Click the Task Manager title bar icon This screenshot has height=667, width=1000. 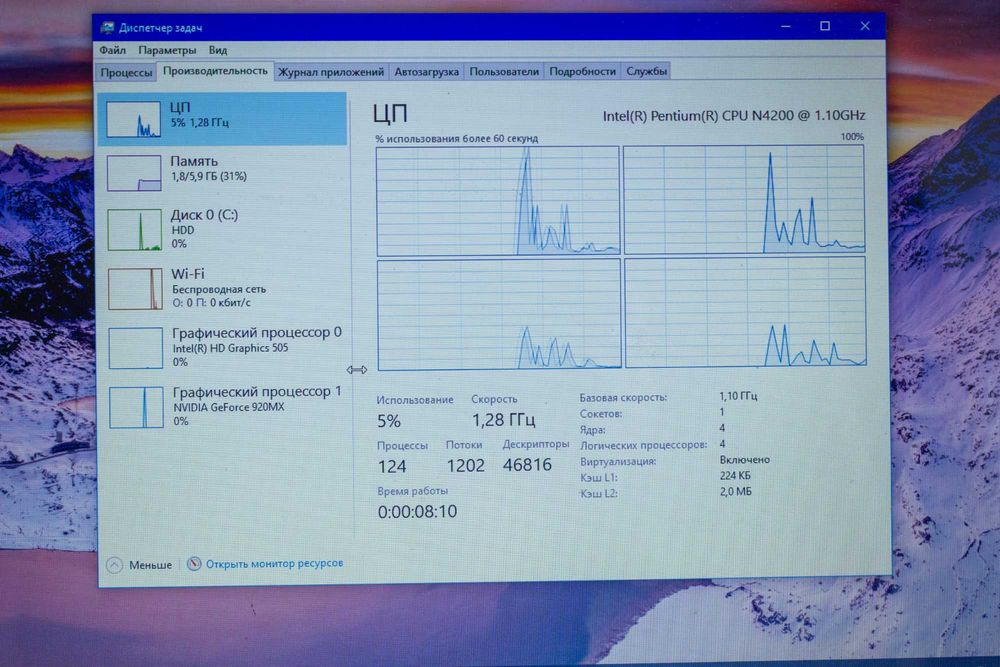click(107, 27)
